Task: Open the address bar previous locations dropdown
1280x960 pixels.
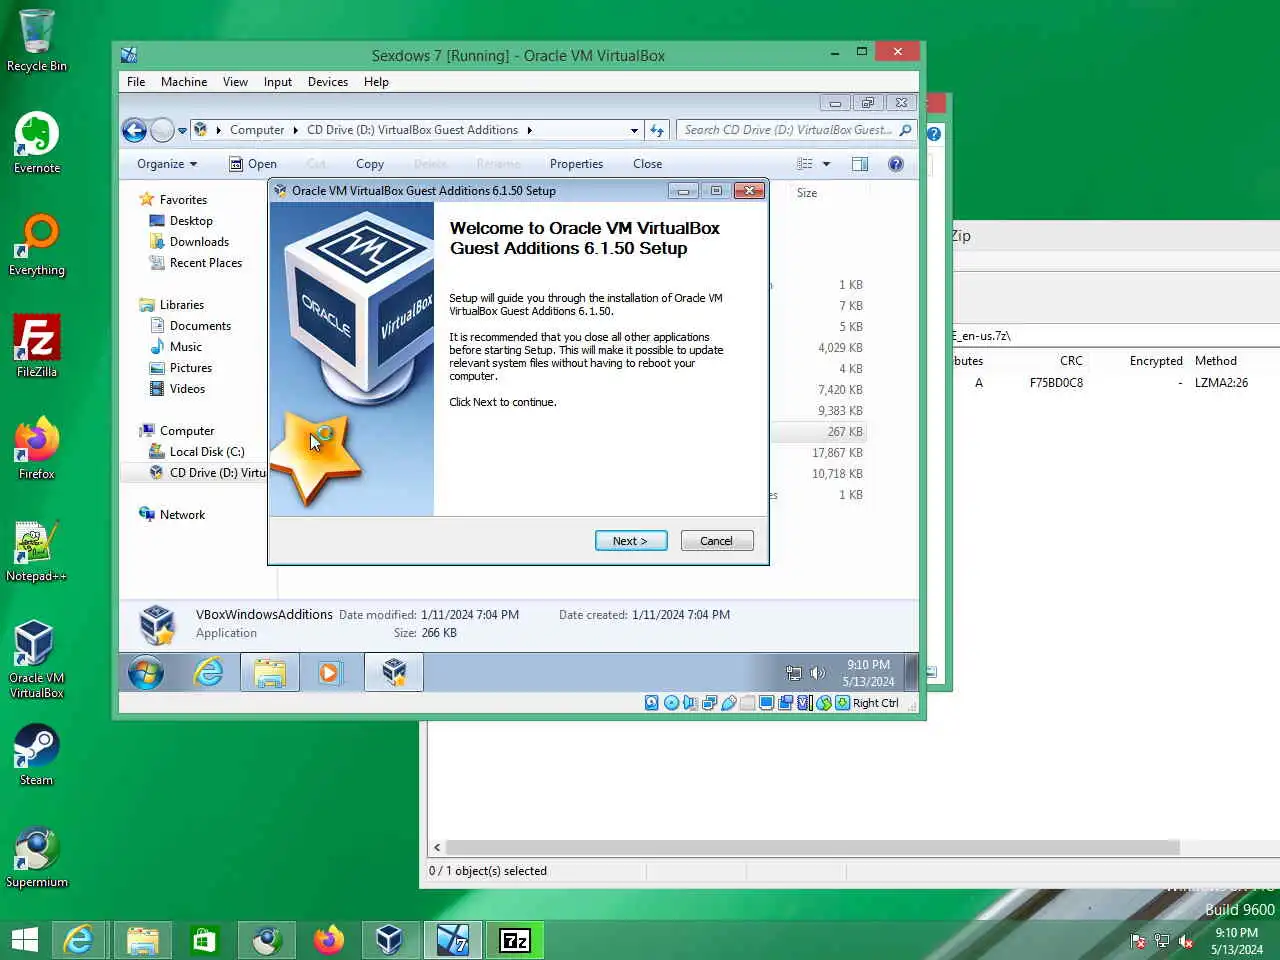Action: pos(634,130)
